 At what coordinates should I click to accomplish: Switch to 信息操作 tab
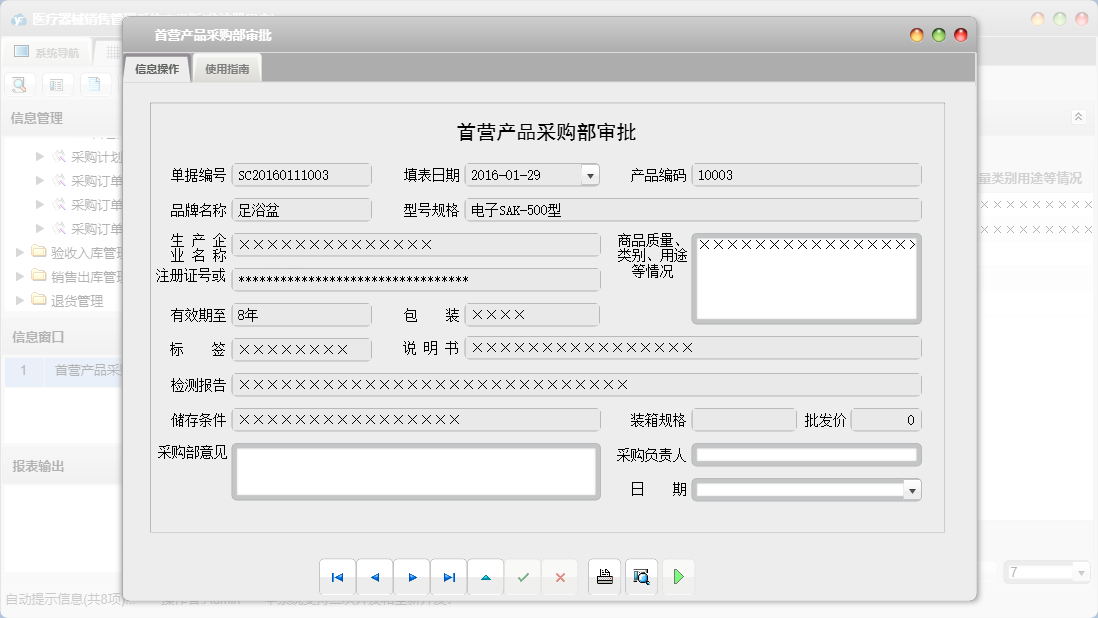click(x=157, y=69)
